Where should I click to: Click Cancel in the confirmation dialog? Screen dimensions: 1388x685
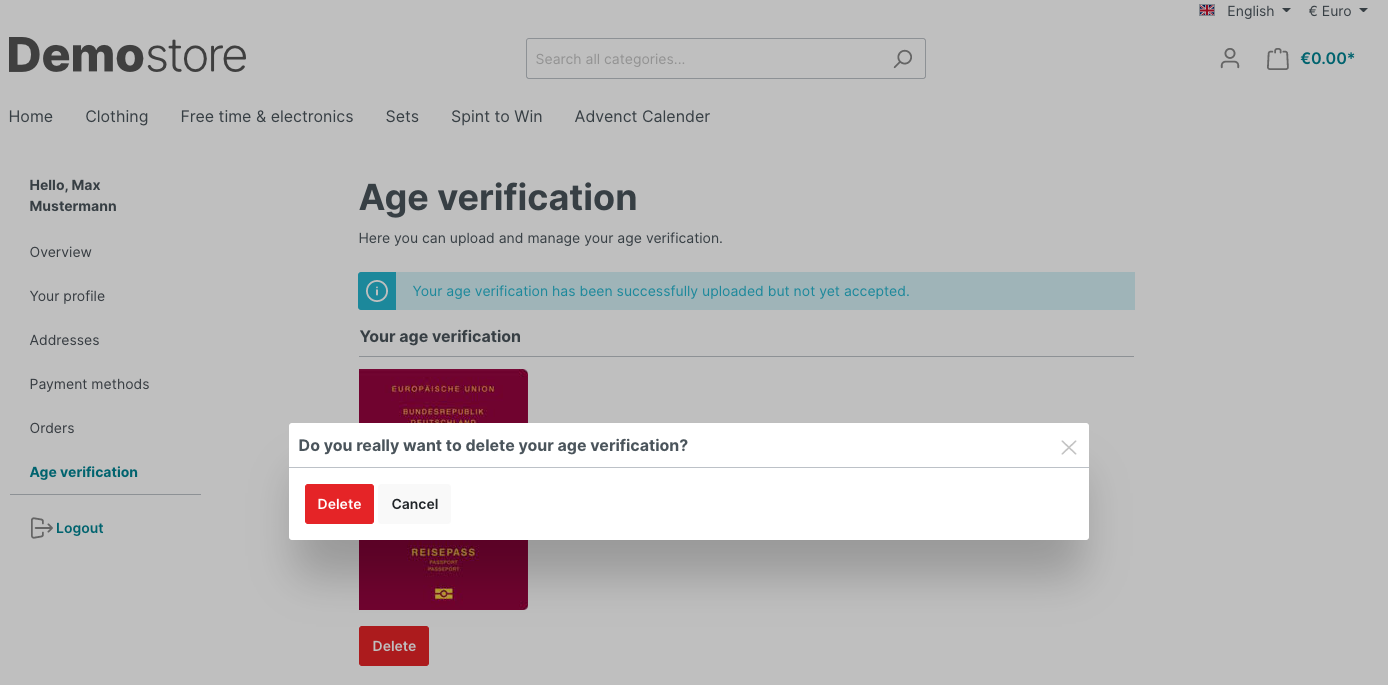pyautogui.click(x=415, y=504)
